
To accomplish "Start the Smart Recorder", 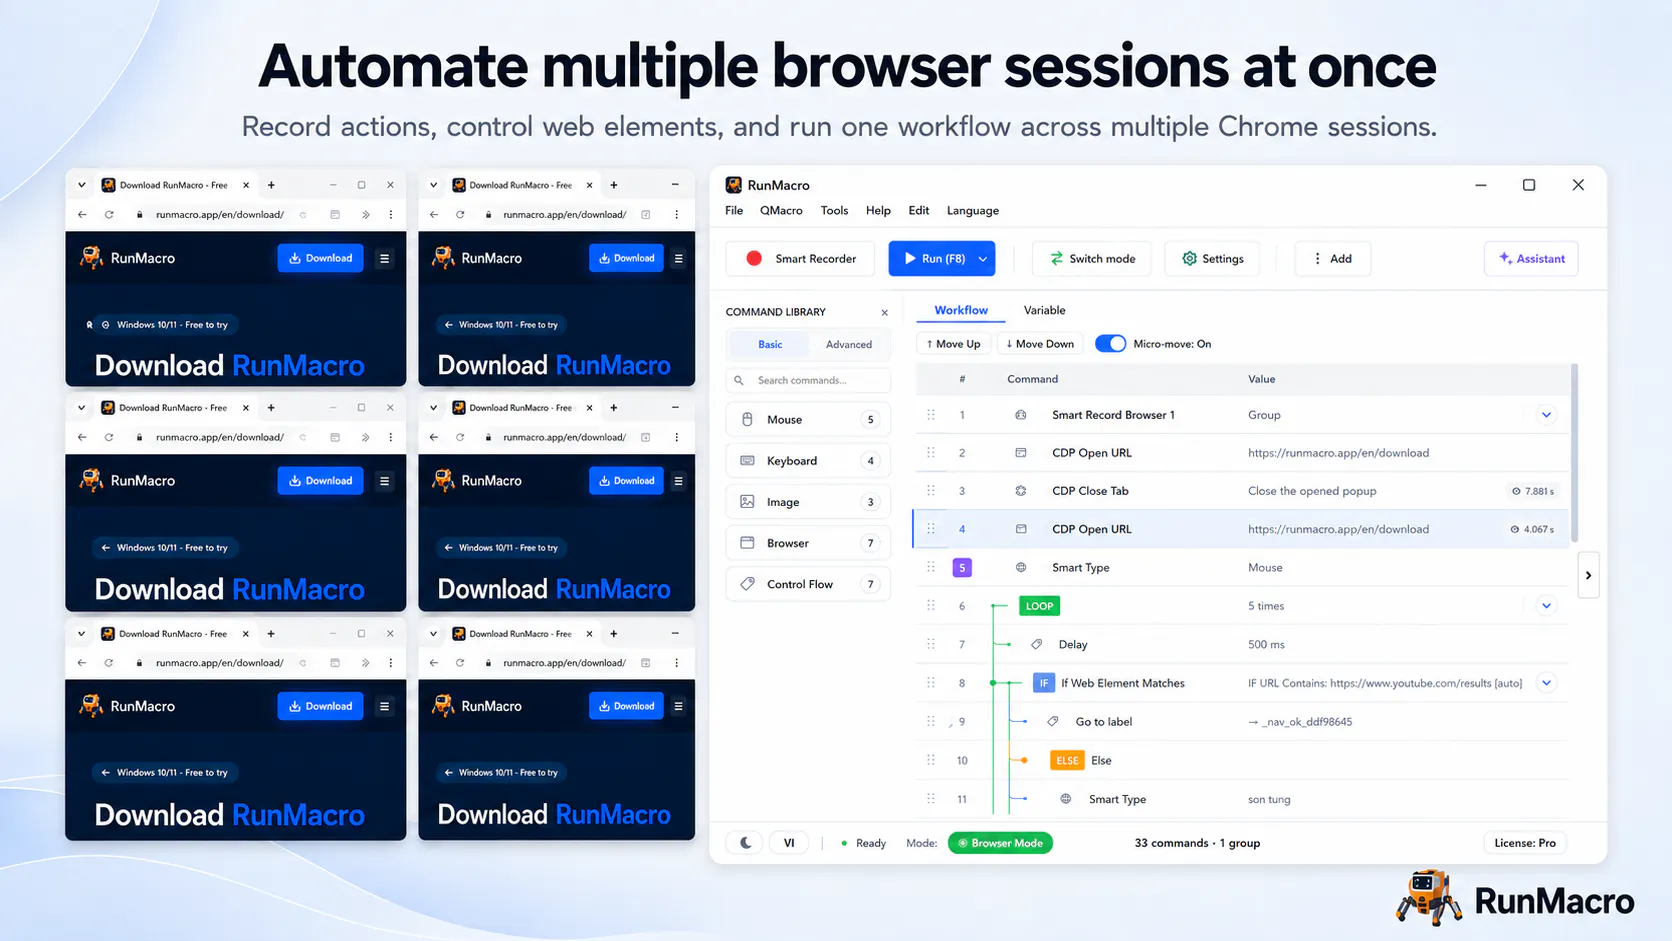I will click(x=800, y=259).
